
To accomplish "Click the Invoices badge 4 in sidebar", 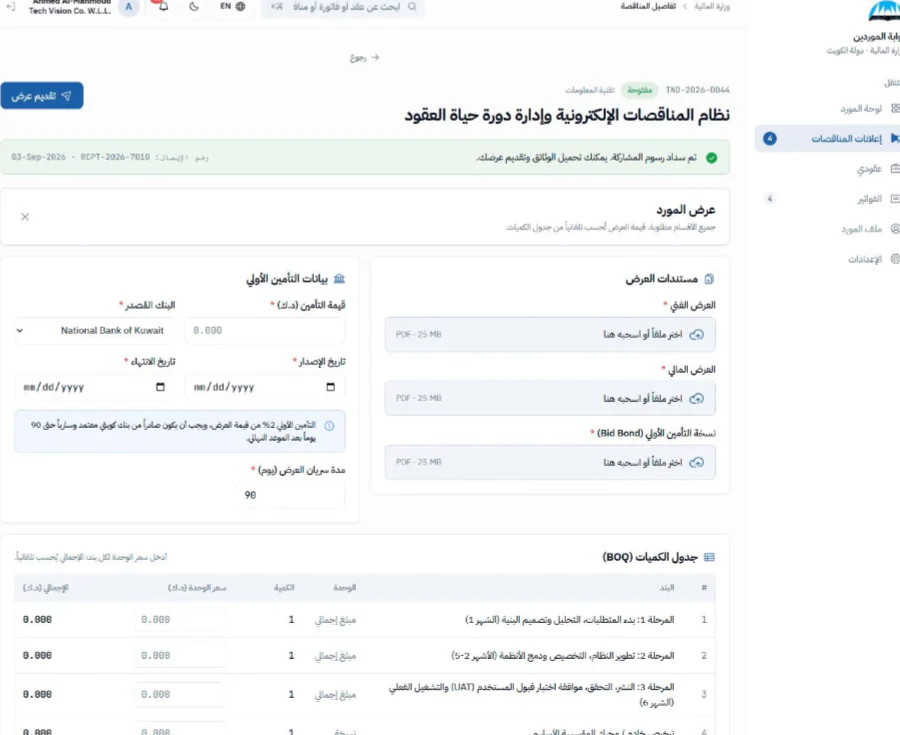I will point(770,199).
